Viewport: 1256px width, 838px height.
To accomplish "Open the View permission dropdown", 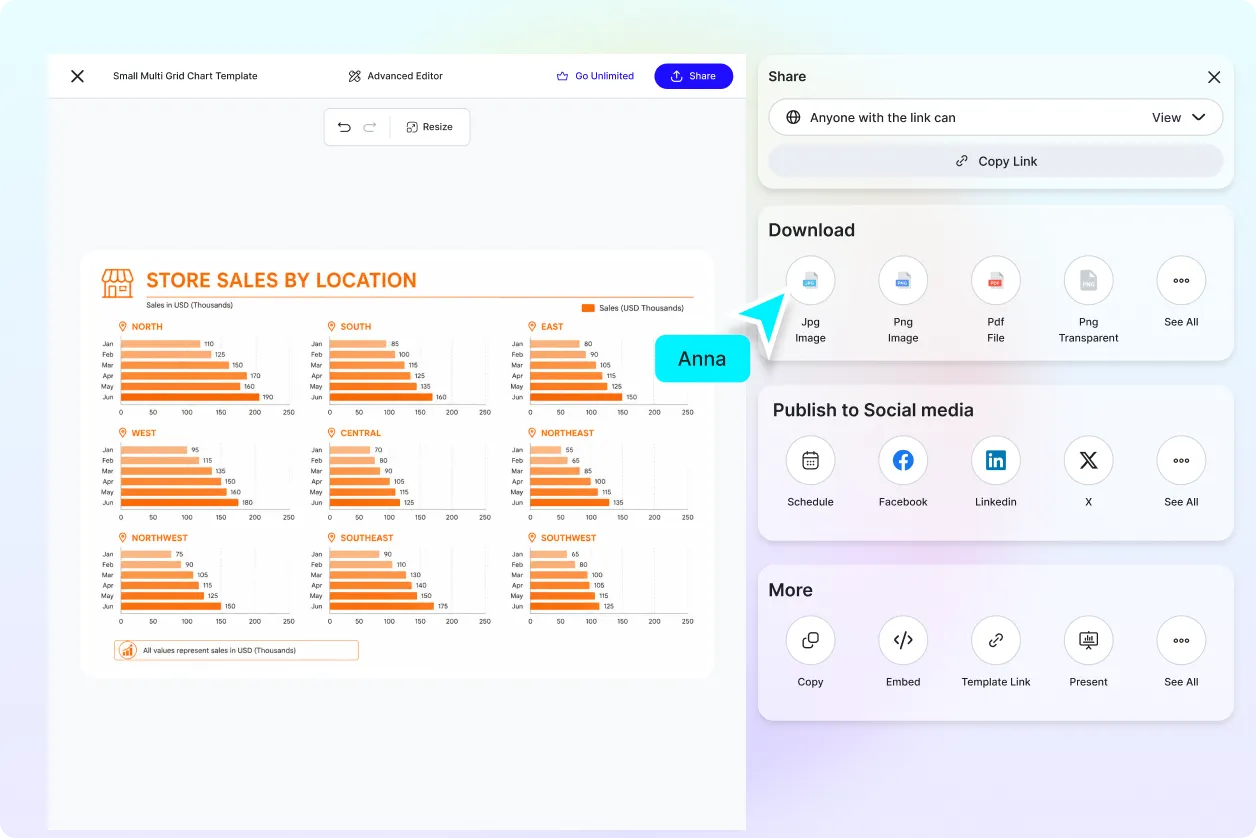I will pyautogui.click(x=1179, y=117).
